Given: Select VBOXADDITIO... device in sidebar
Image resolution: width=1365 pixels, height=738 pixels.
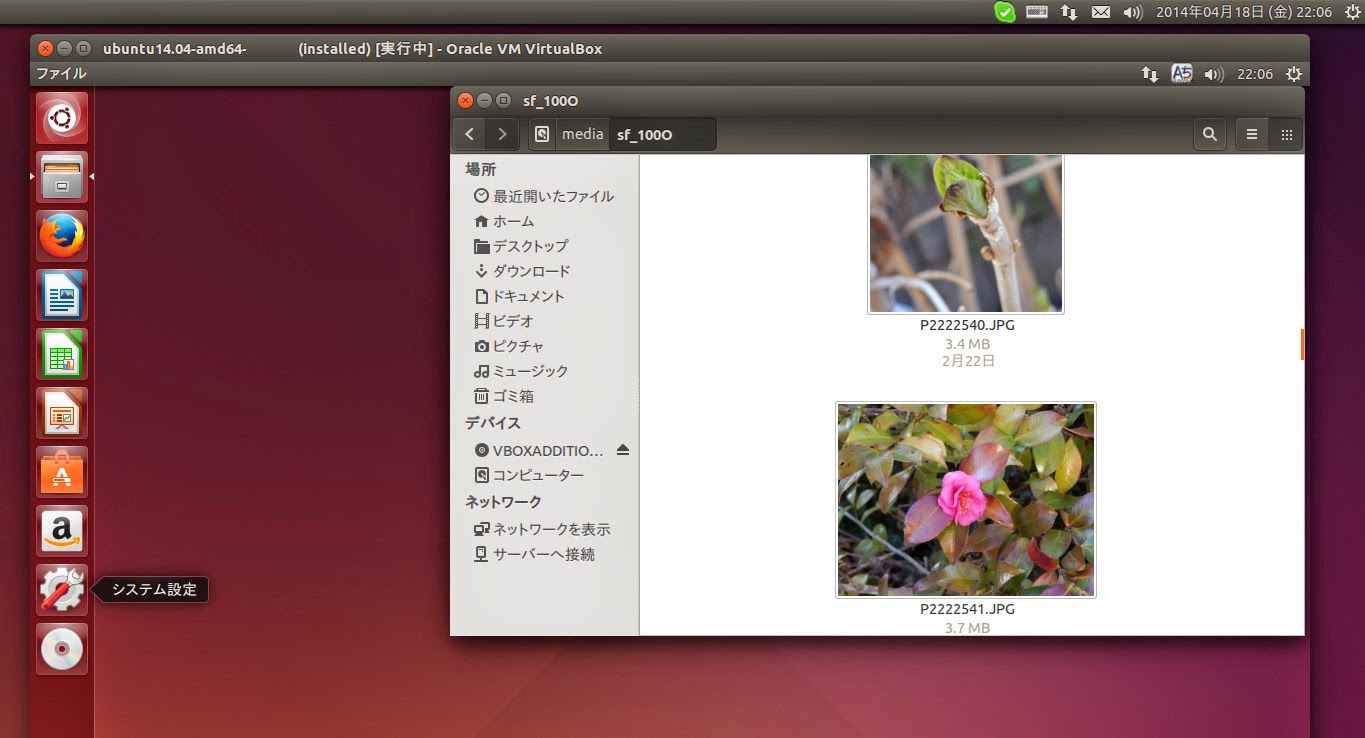Looking at the screenshot, I should tap(540, 450).
